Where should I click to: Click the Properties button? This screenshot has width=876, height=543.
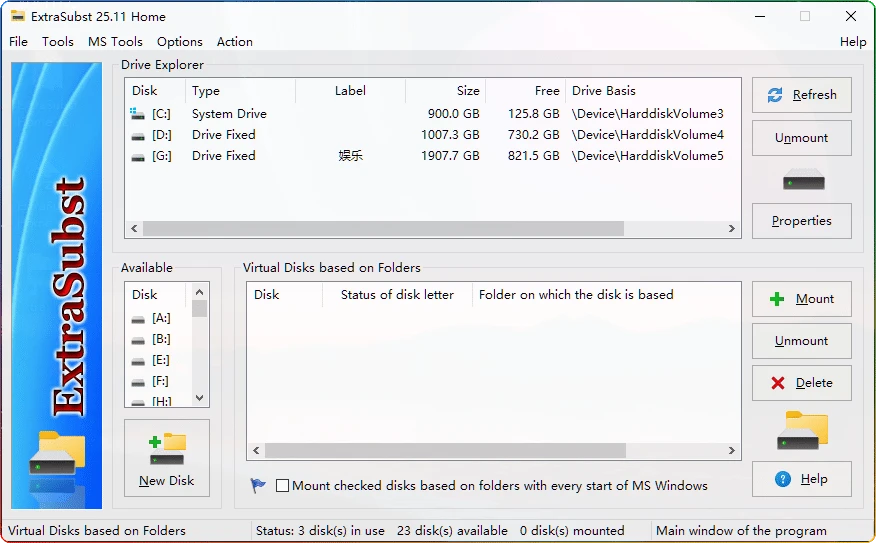pos(801,221)
